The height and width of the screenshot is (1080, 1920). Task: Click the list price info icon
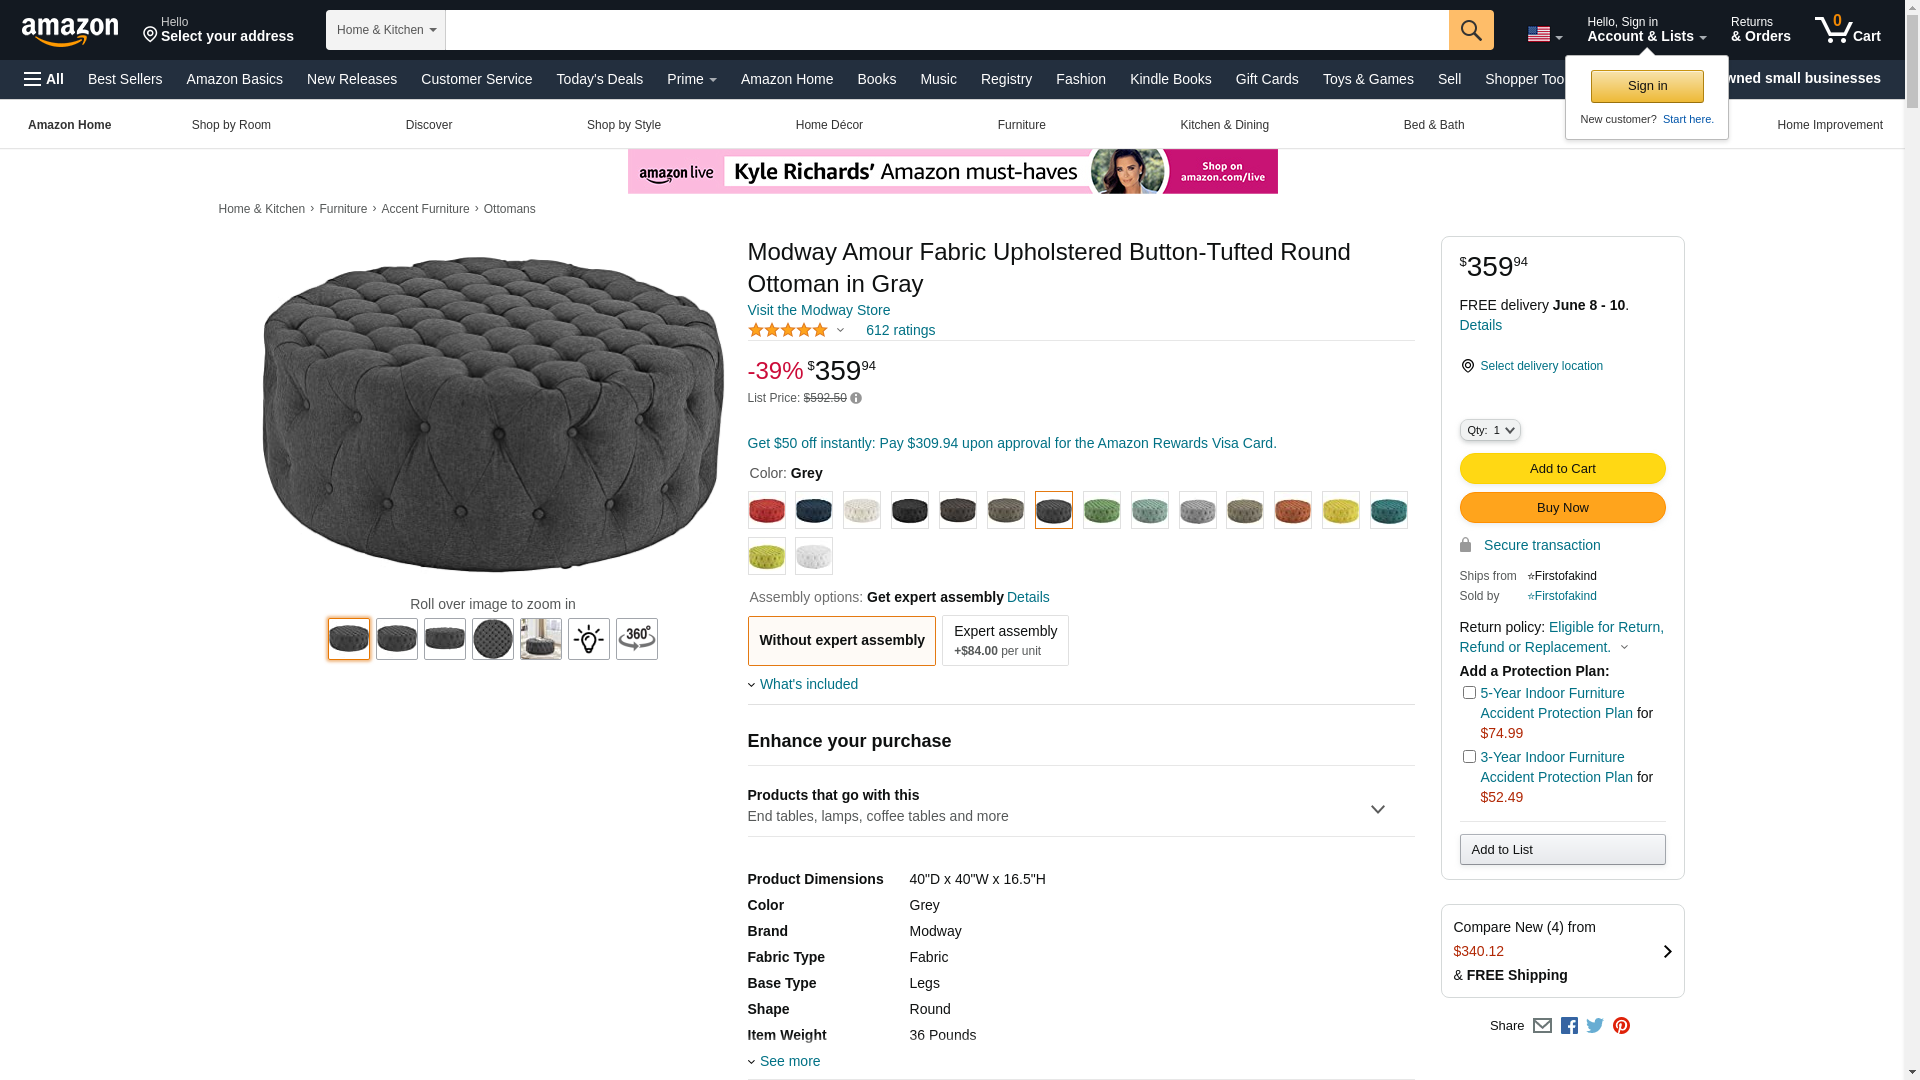856,399
